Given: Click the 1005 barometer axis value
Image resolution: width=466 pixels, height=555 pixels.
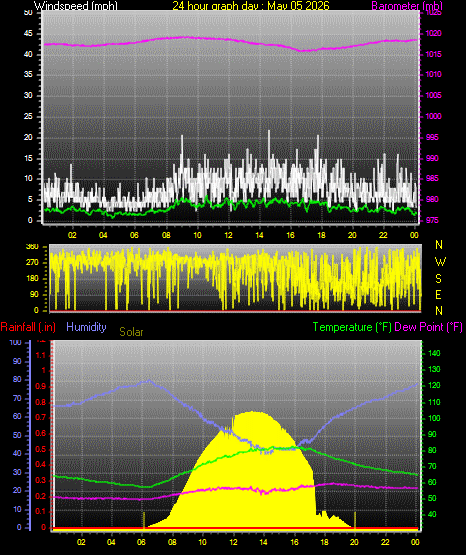Looking at the screenshot, I should click(x=433, y=95).
